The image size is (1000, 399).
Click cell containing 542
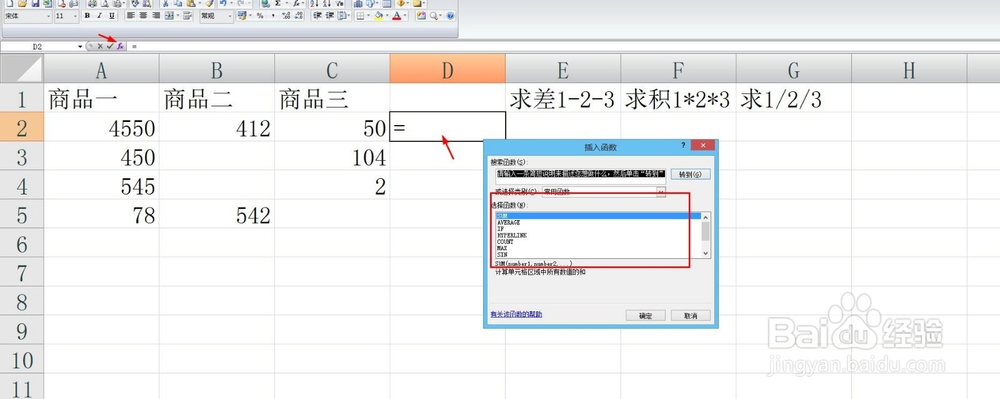point(217,215)
